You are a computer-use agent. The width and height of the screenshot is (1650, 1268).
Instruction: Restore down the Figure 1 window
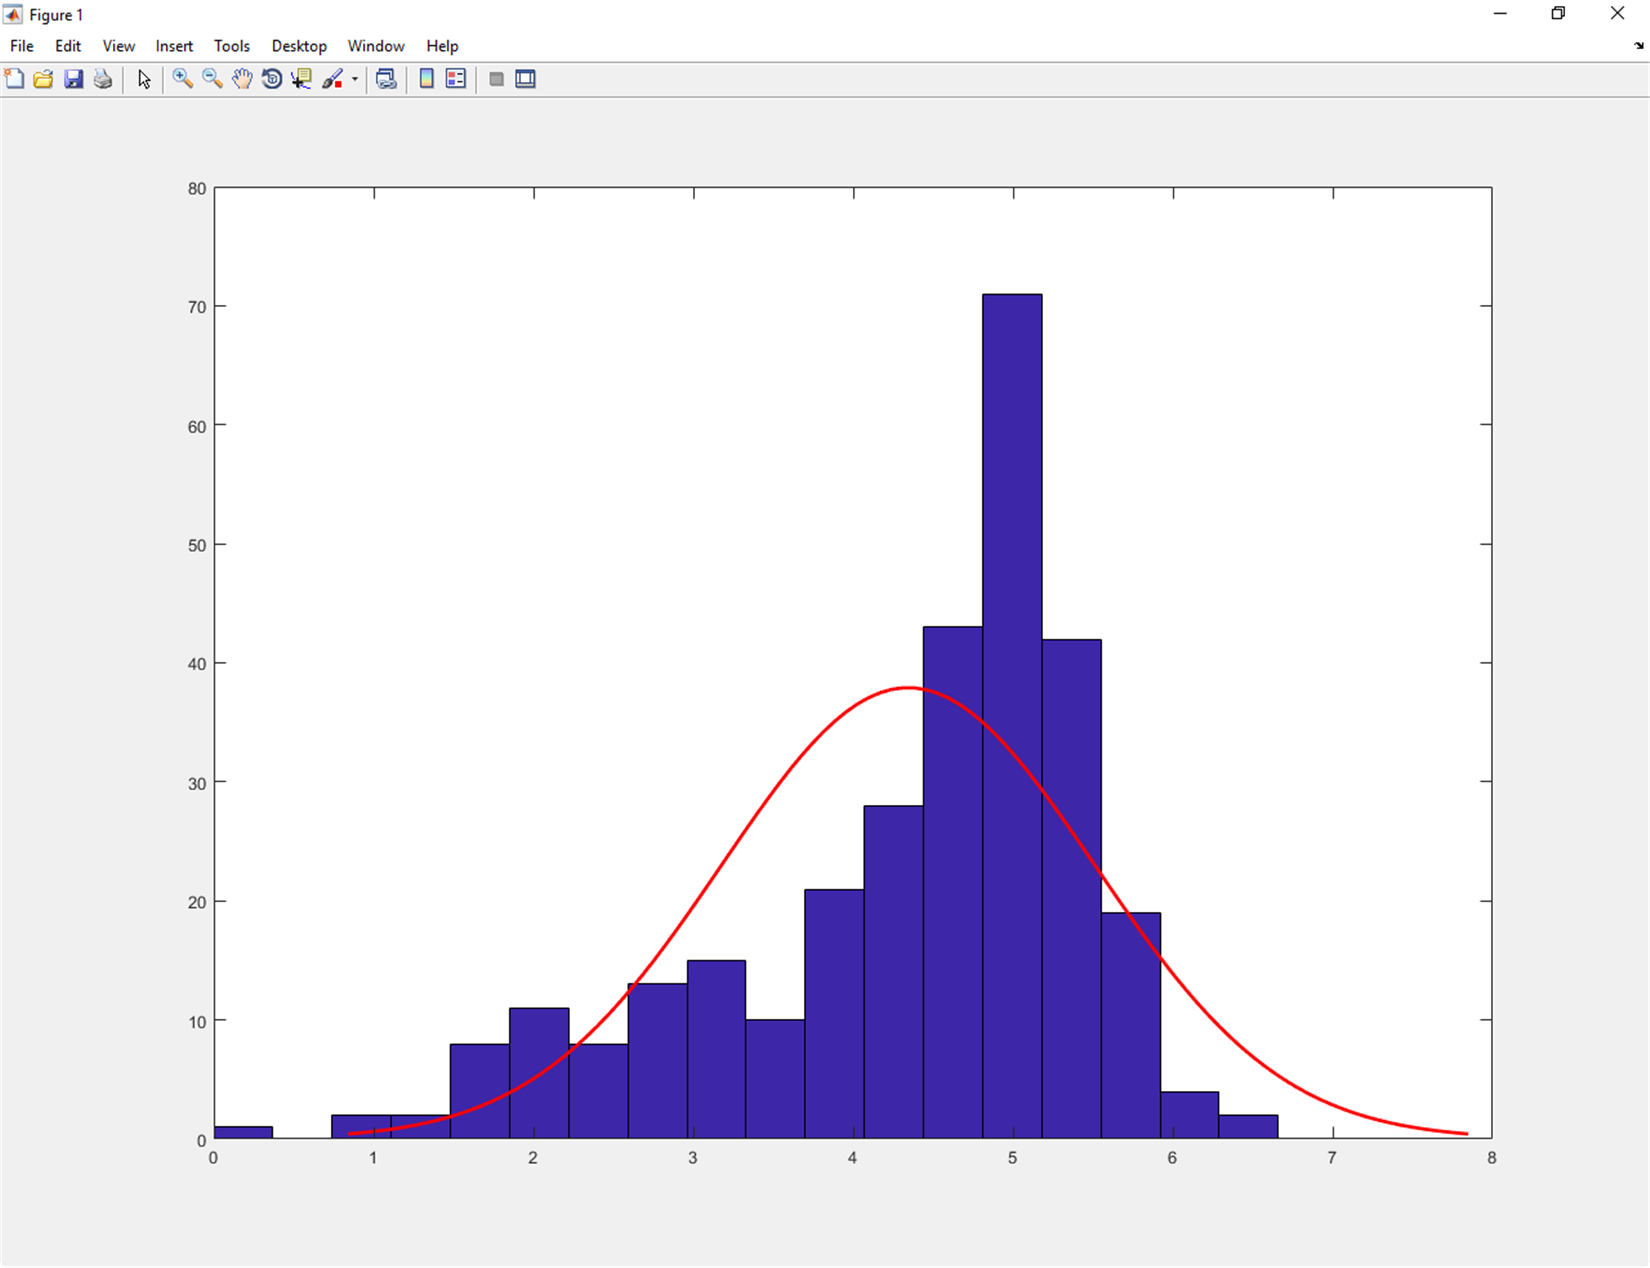[x=1558, y=14]
